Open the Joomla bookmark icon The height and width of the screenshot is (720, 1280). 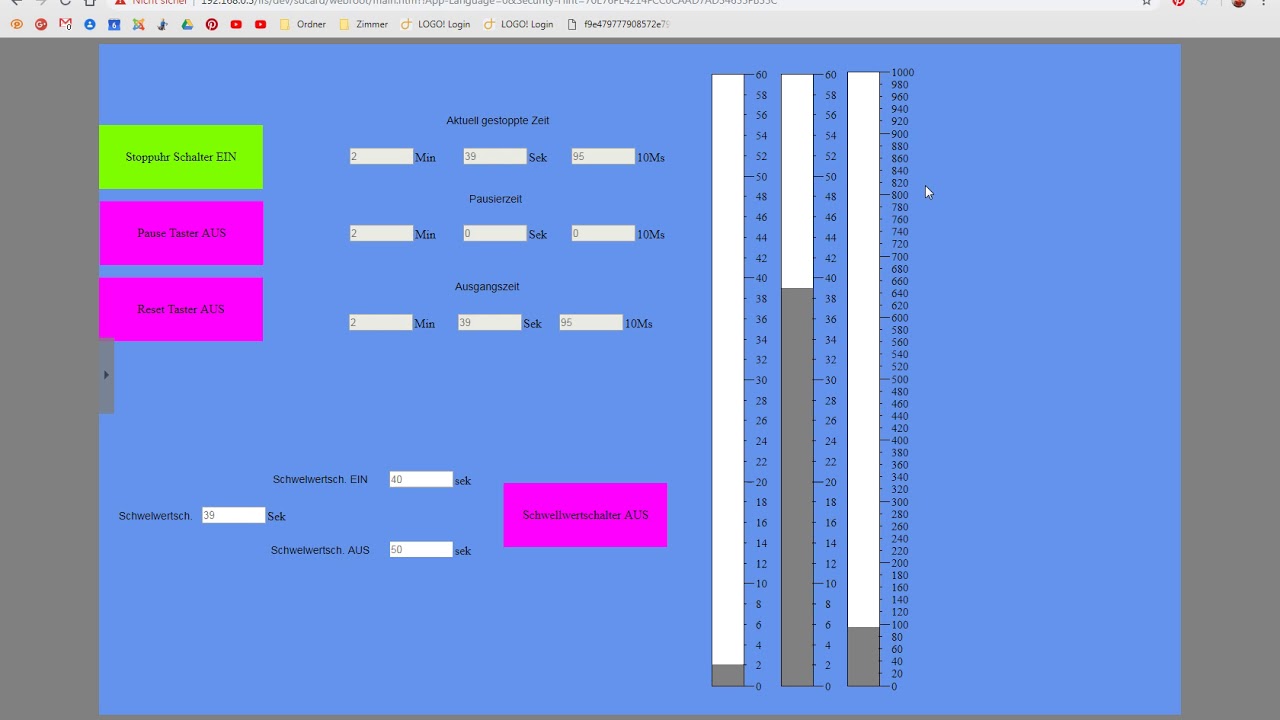138,24
